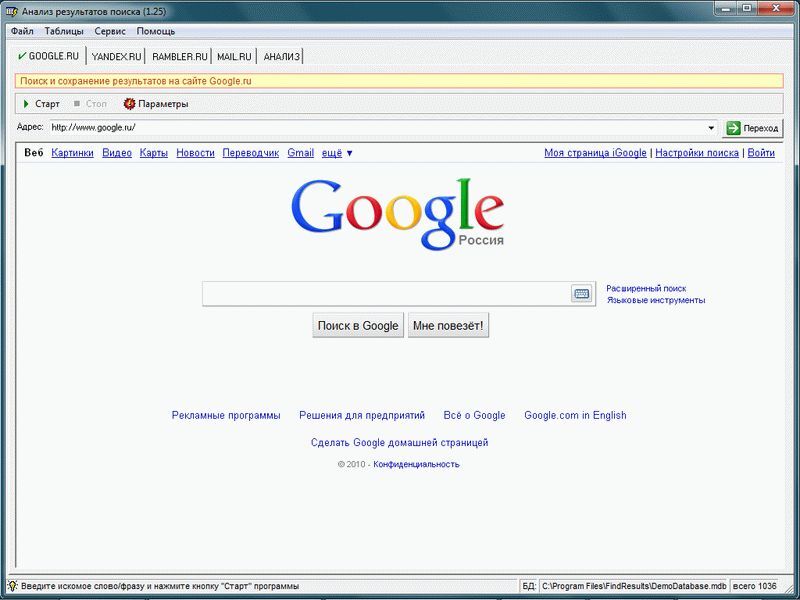Click the Мне повезёт! button
The width and height of the screenshot is (800, 600).
tap(448, 326)
